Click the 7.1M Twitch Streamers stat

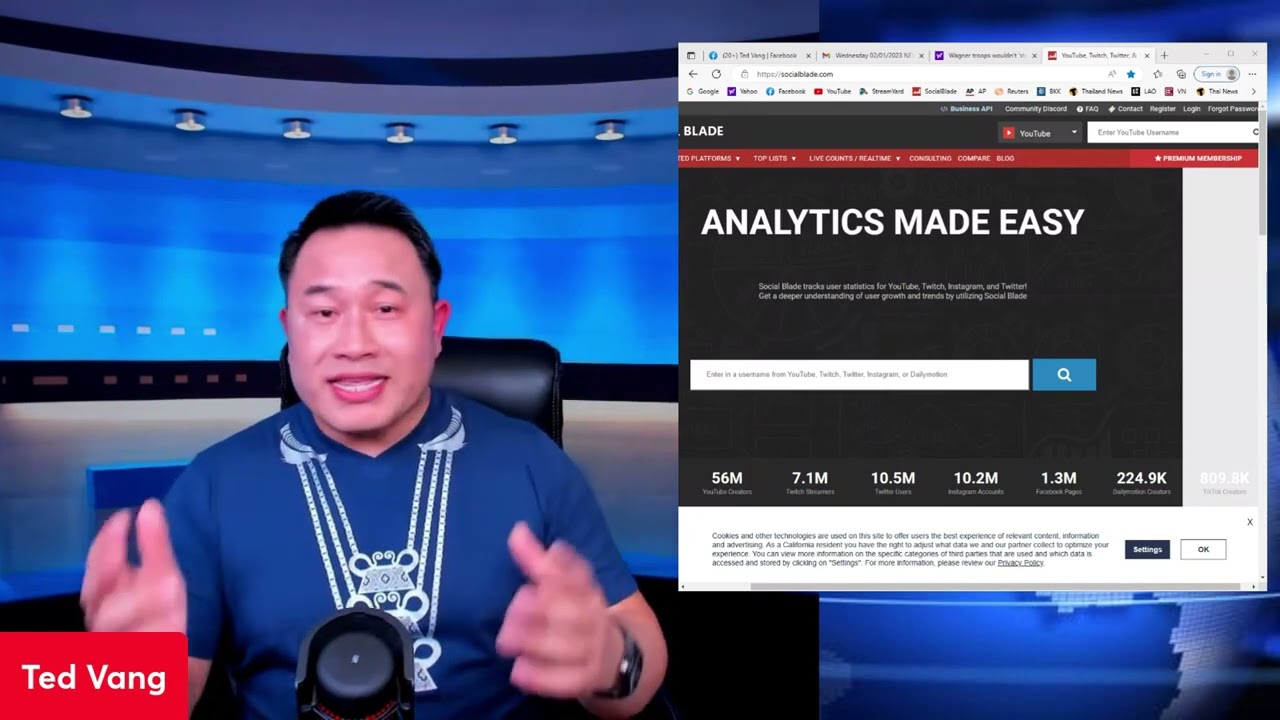click(810, 483)
